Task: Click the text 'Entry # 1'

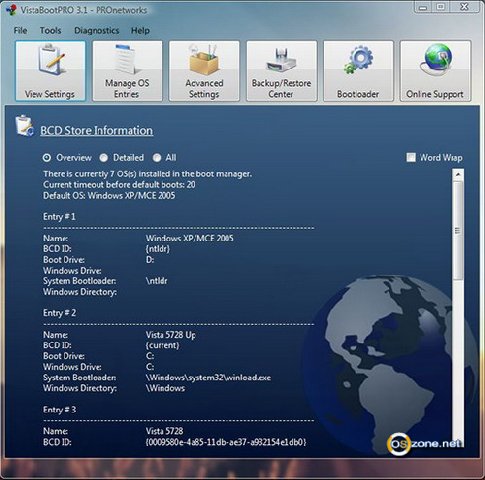Action: pyautogui.click(x=59, y=217)
